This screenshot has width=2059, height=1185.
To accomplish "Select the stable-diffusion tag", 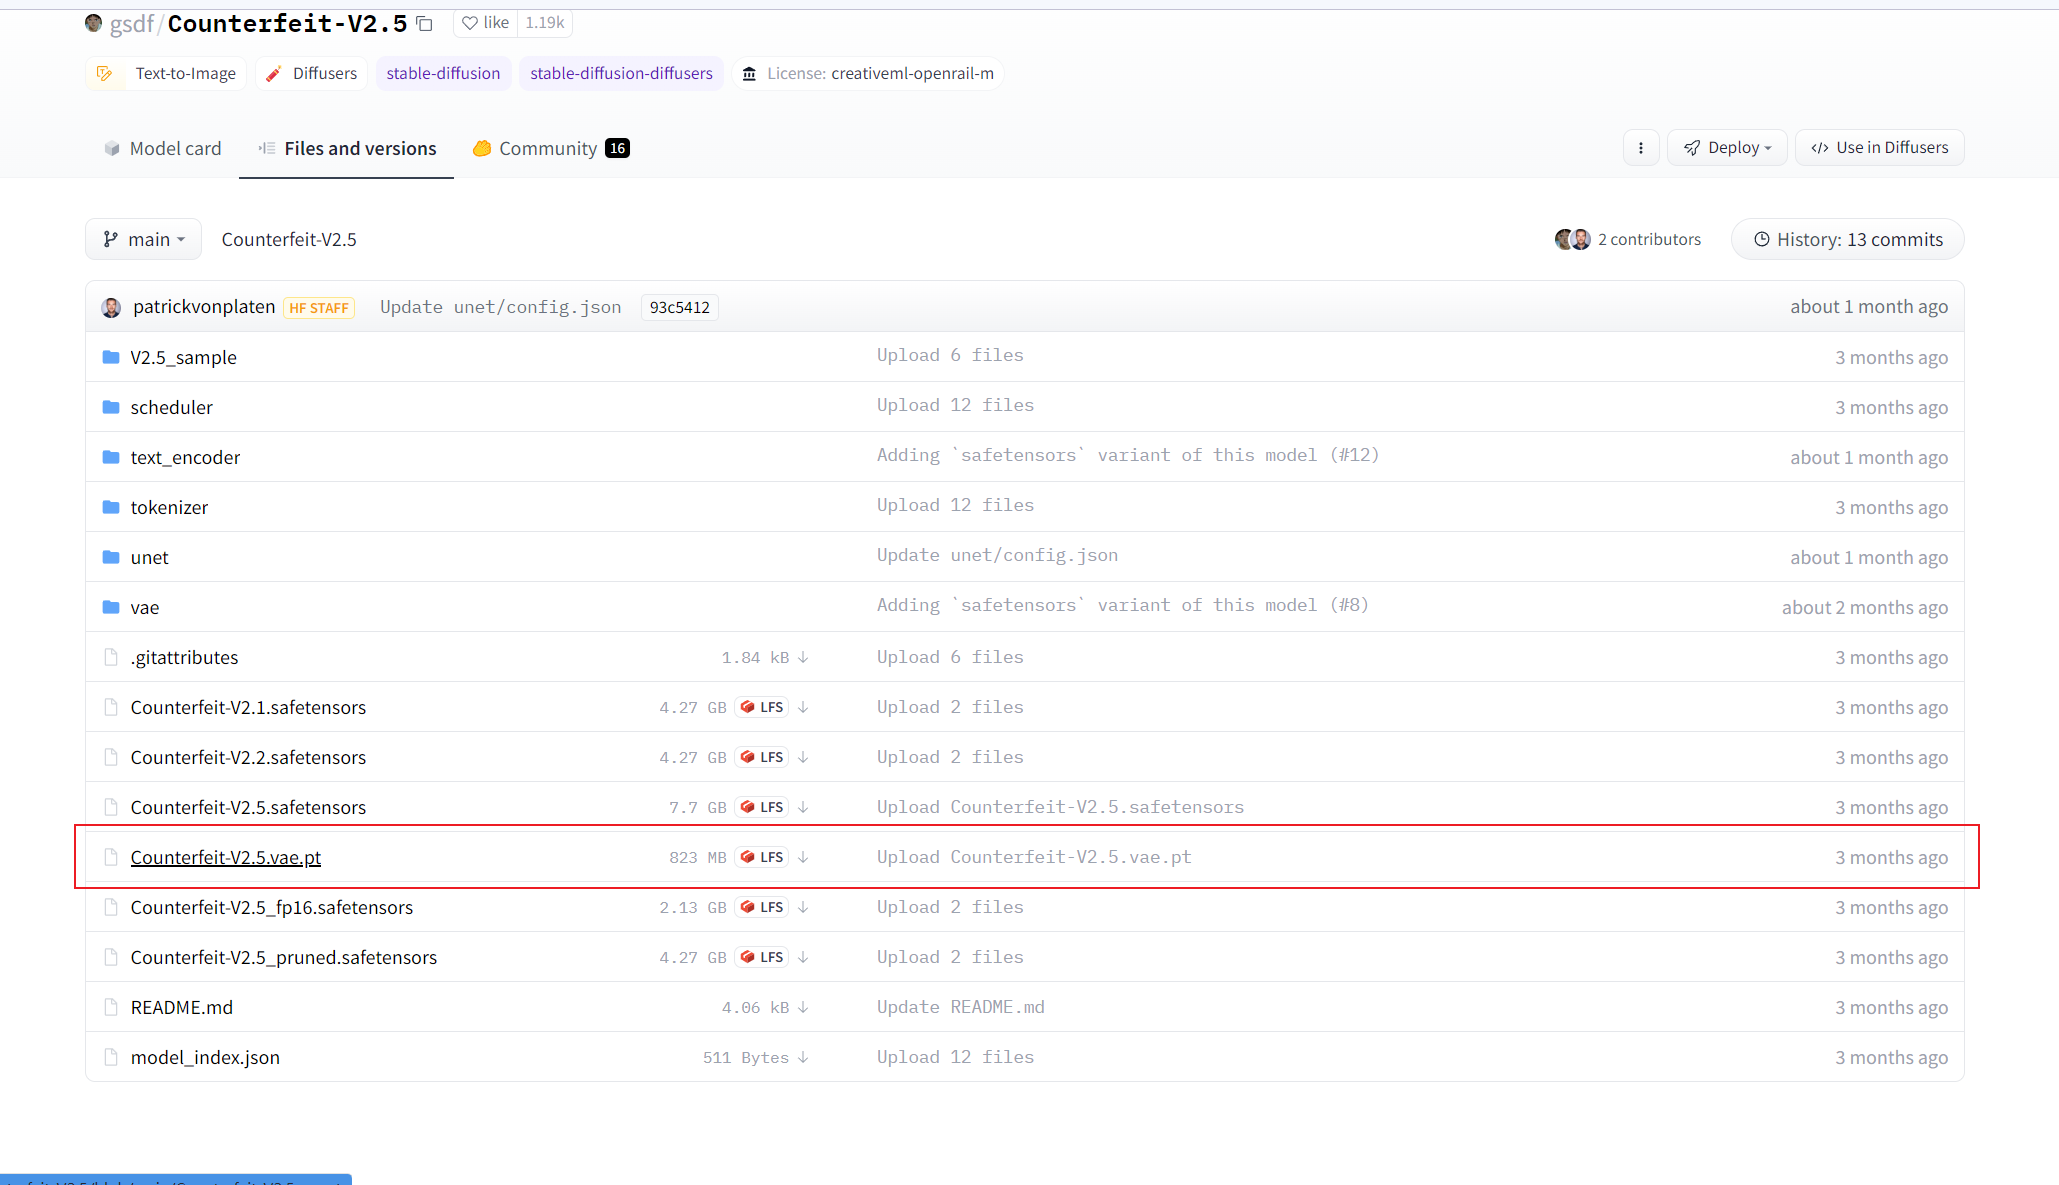I will click(443, 73).
